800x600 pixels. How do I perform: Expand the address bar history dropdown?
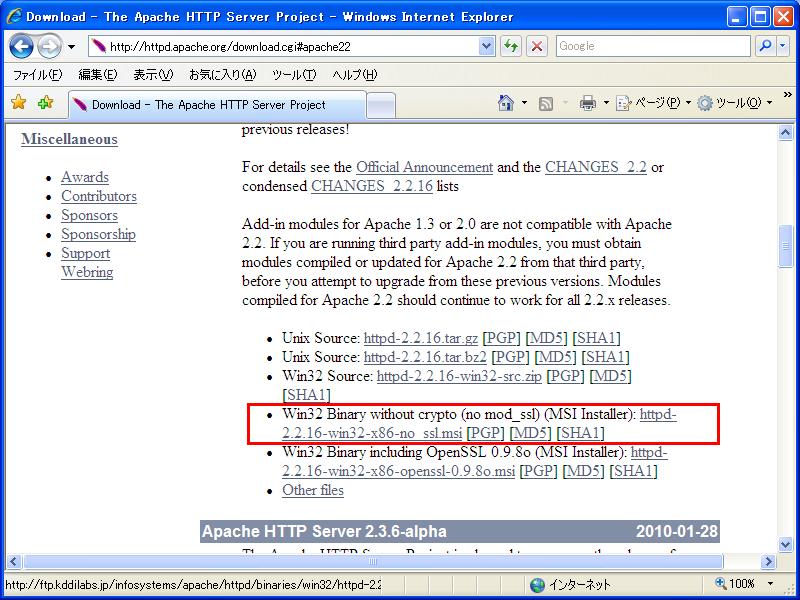pos(487,46)
